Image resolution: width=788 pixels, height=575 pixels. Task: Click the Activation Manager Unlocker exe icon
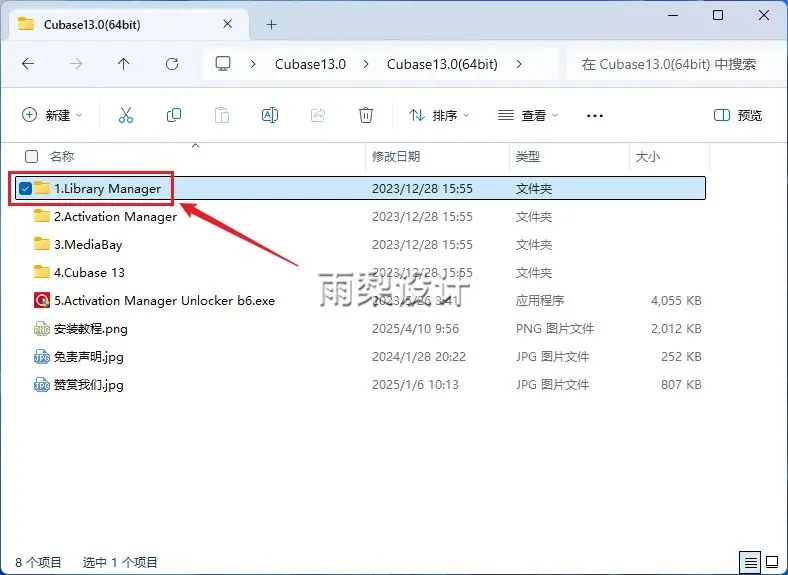pos(42,300)
